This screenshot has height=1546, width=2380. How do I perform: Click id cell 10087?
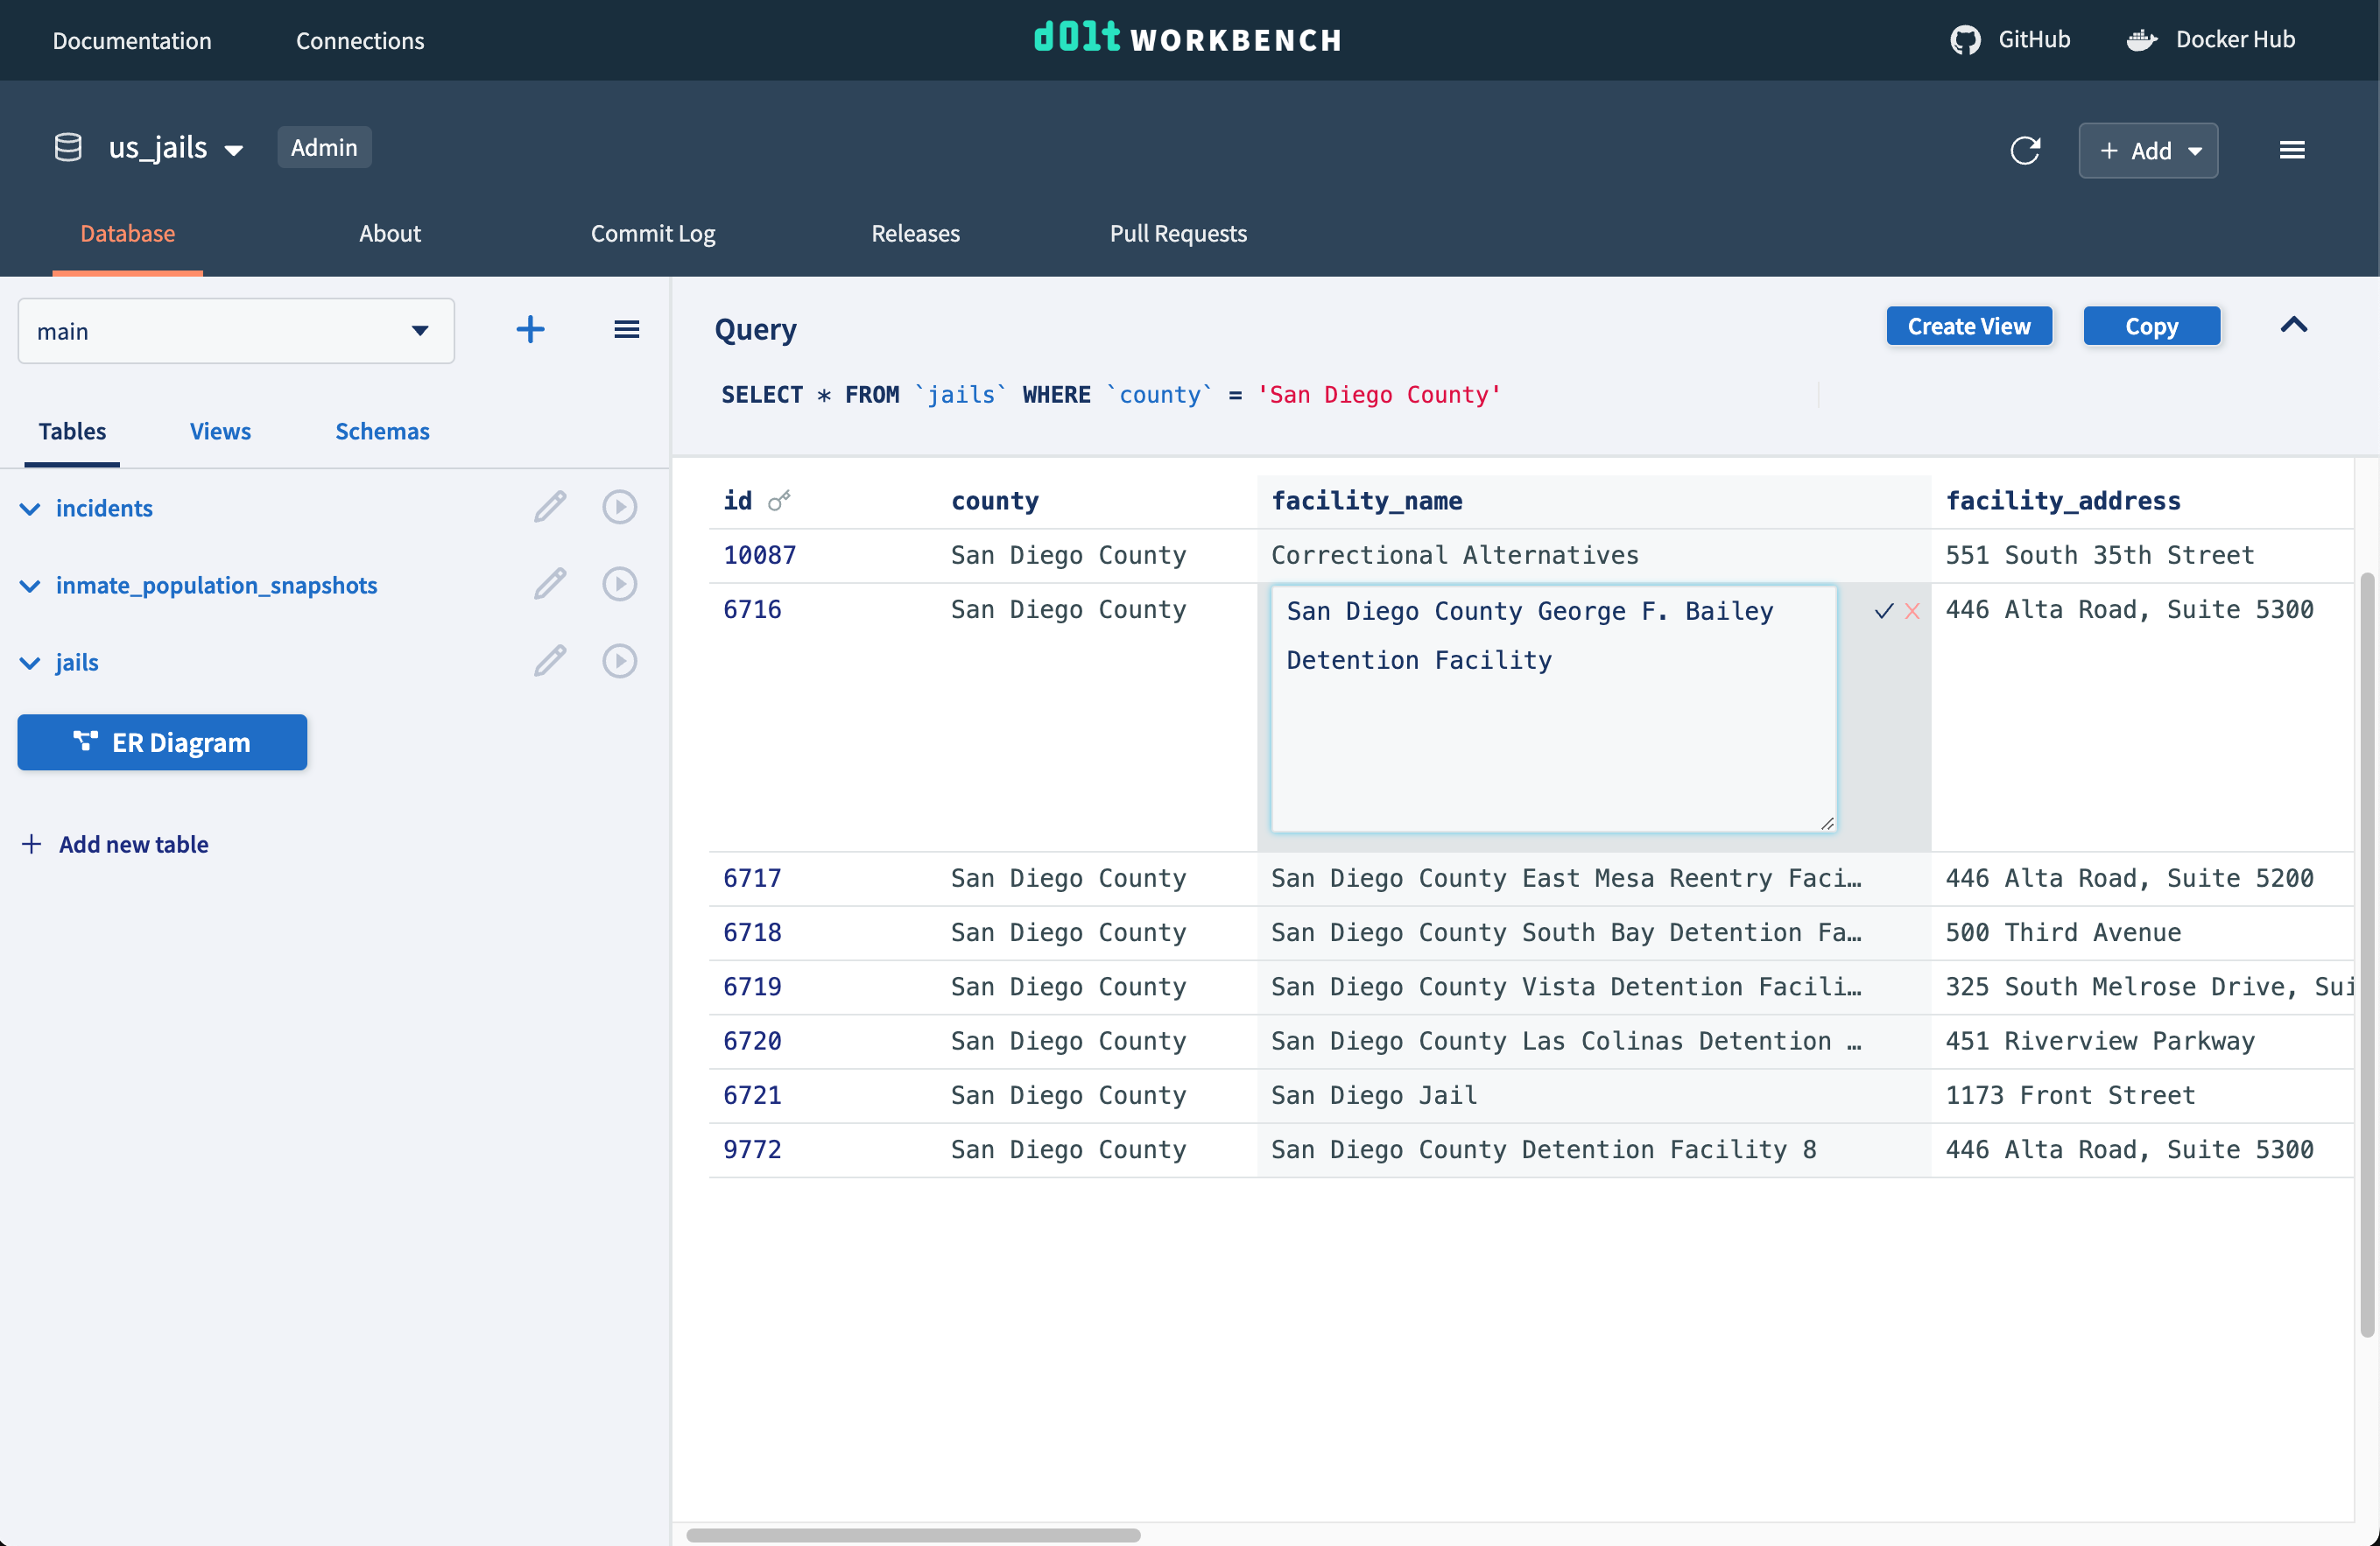tap(760, 555)
